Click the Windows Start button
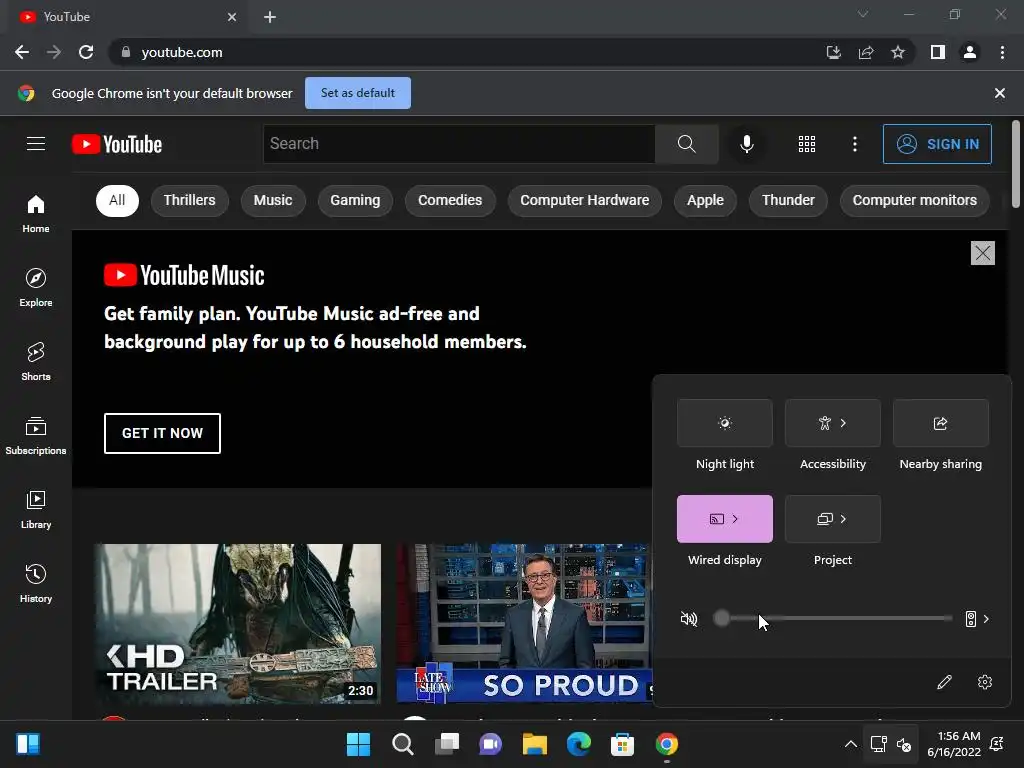 pos(359,744)
